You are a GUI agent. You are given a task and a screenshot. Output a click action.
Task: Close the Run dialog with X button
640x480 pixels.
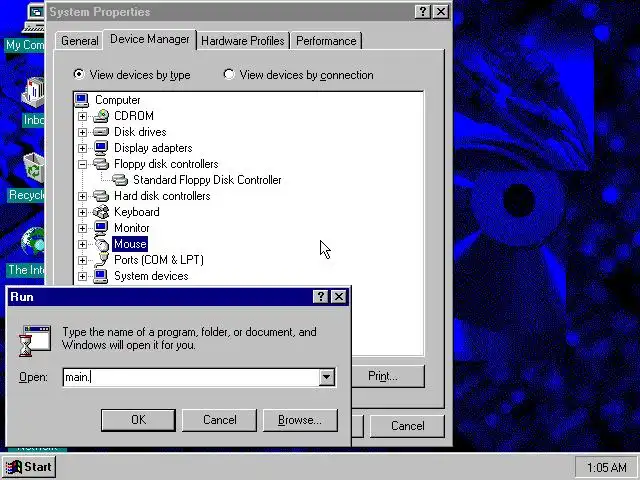[339, 296]
